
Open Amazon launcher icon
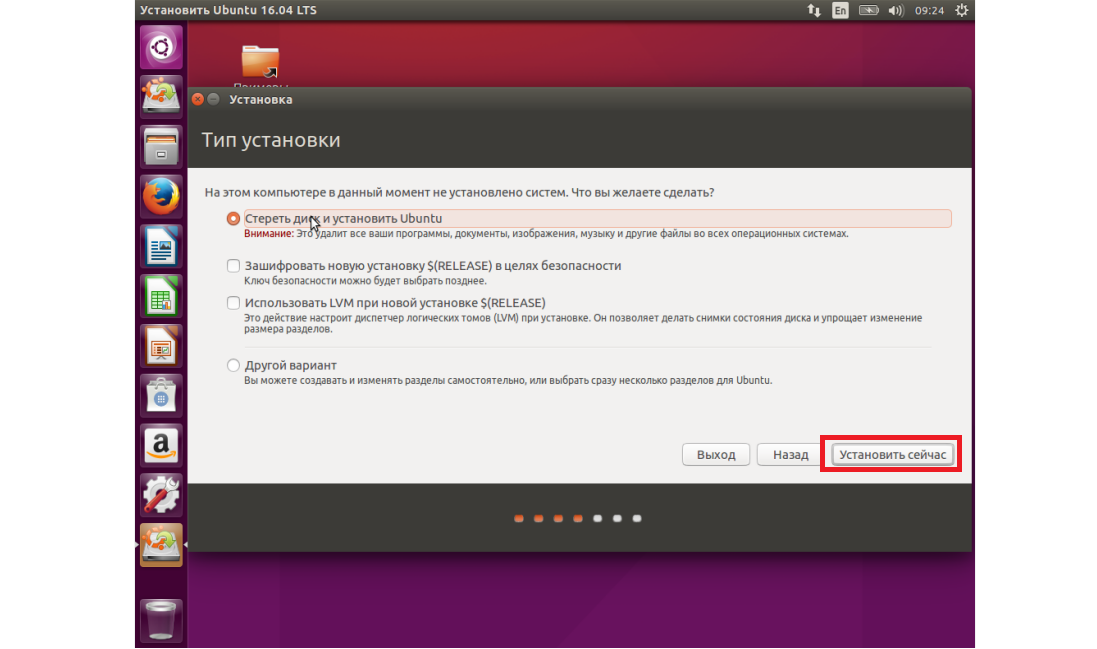[x=161, y=445]
